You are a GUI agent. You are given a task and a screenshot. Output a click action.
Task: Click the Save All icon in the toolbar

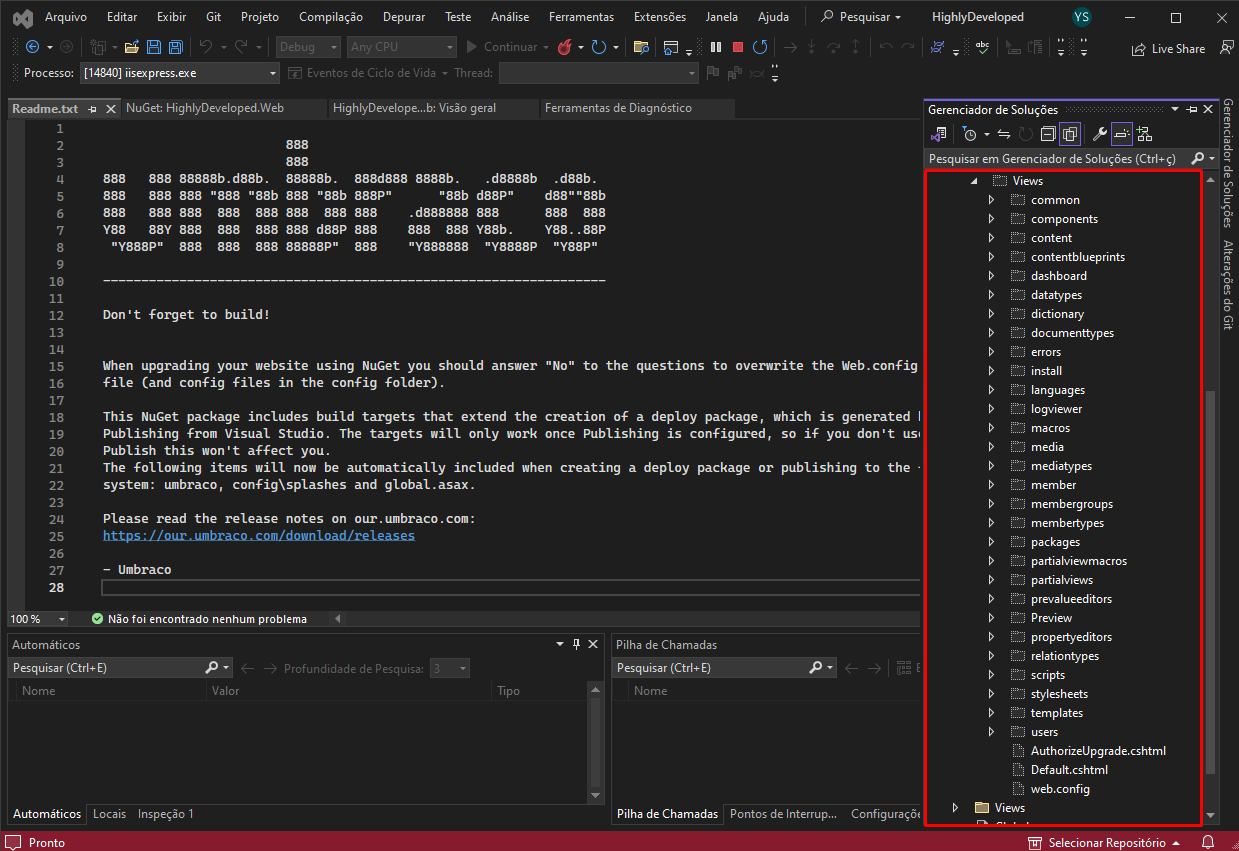[175, 47]
